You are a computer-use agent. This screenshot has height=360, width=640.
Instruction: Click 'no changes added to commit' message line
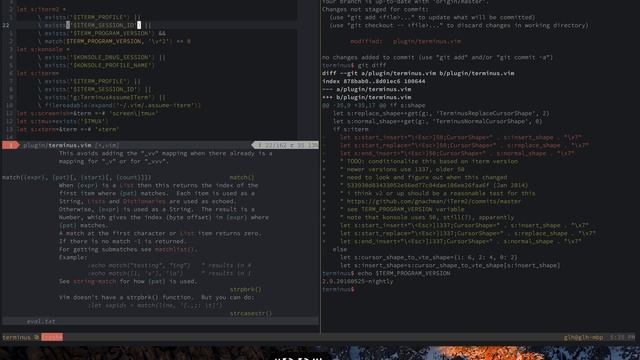[437, 58]
